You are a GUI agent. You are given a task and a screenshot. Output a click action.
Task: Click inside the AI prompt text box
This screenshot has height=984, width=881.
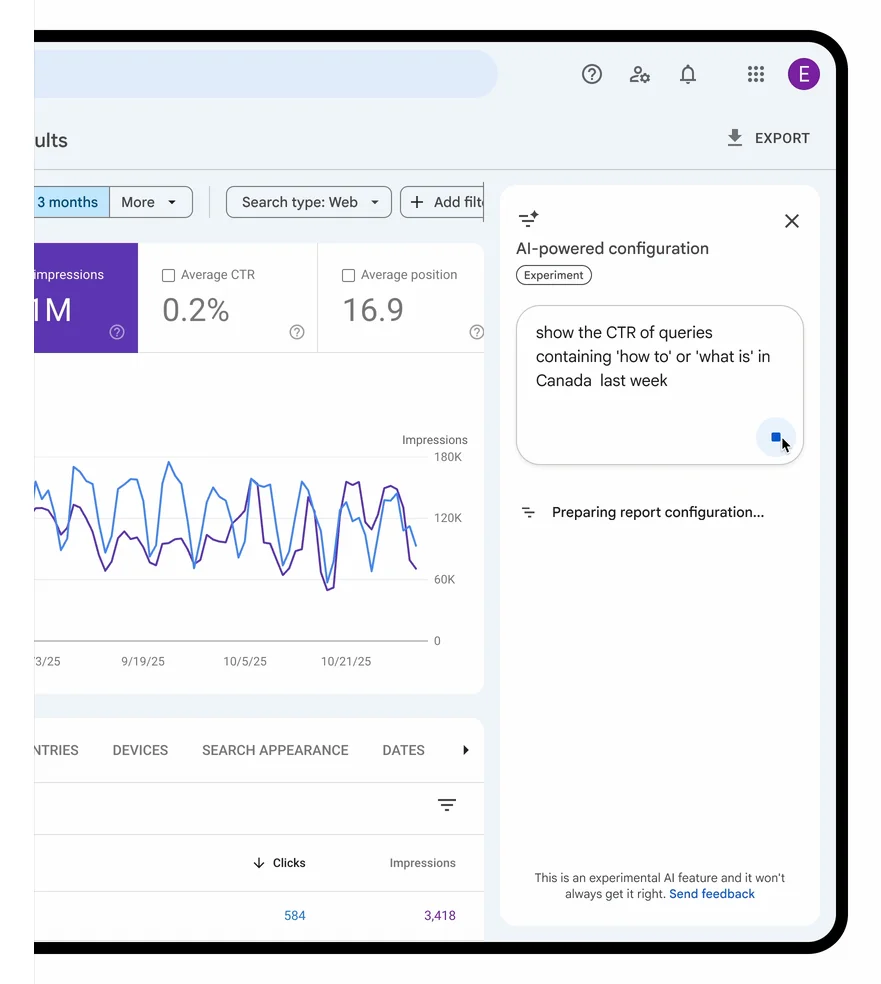pos(650,370)
